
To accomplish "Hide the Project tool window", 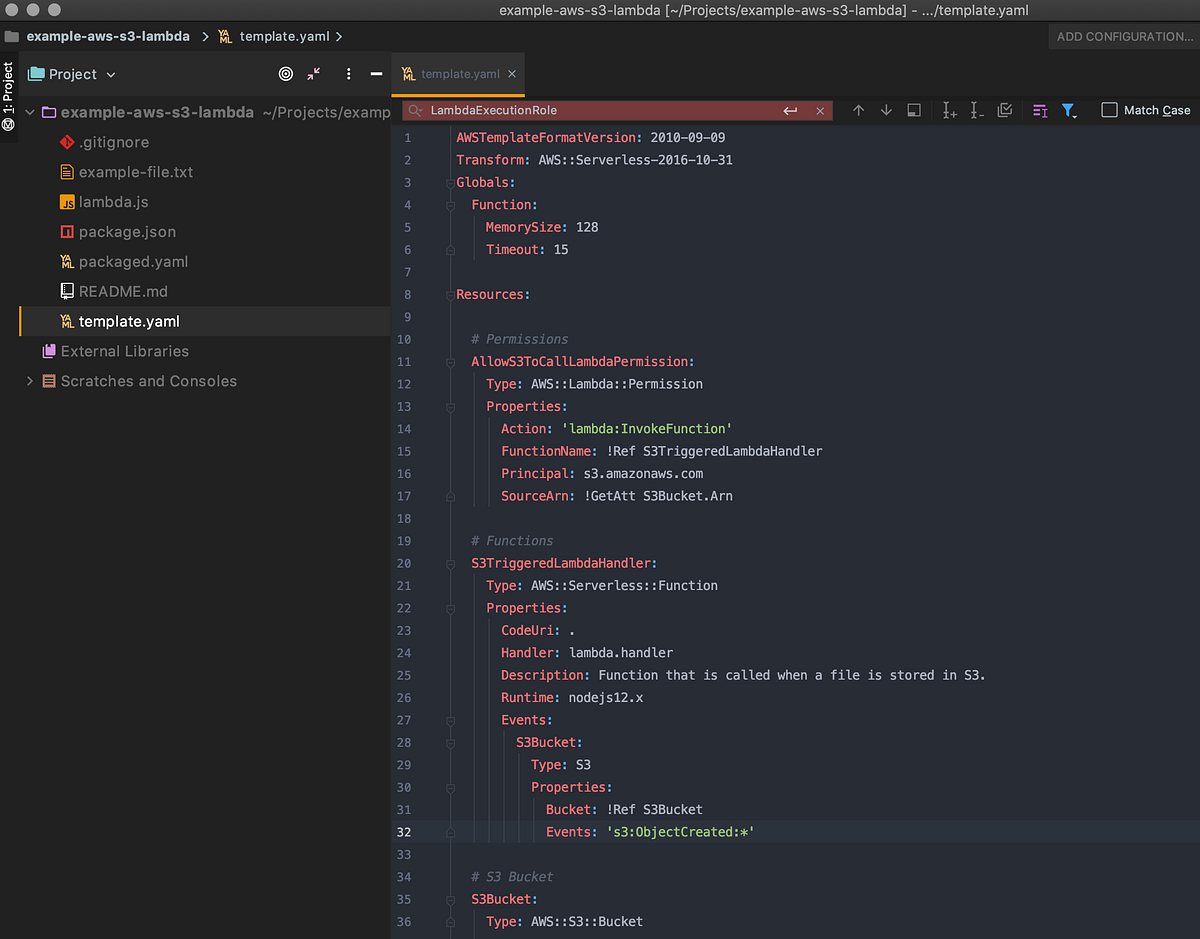I will pos(376,74).
